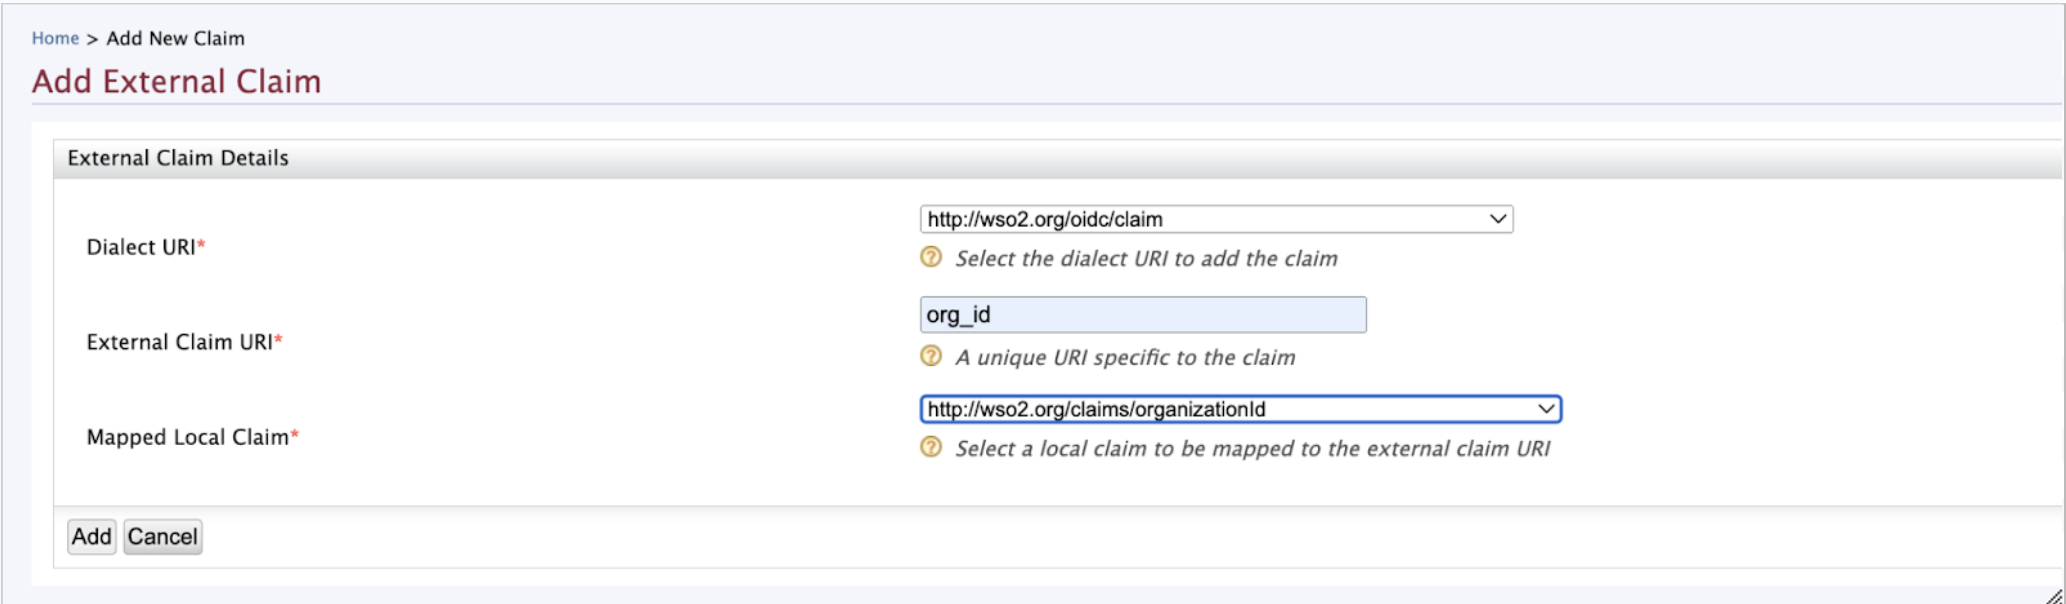Click the hint text about selecting dialect URI
The height and width of the screenshot is (604, 2066).
(x=1146, y=259)
